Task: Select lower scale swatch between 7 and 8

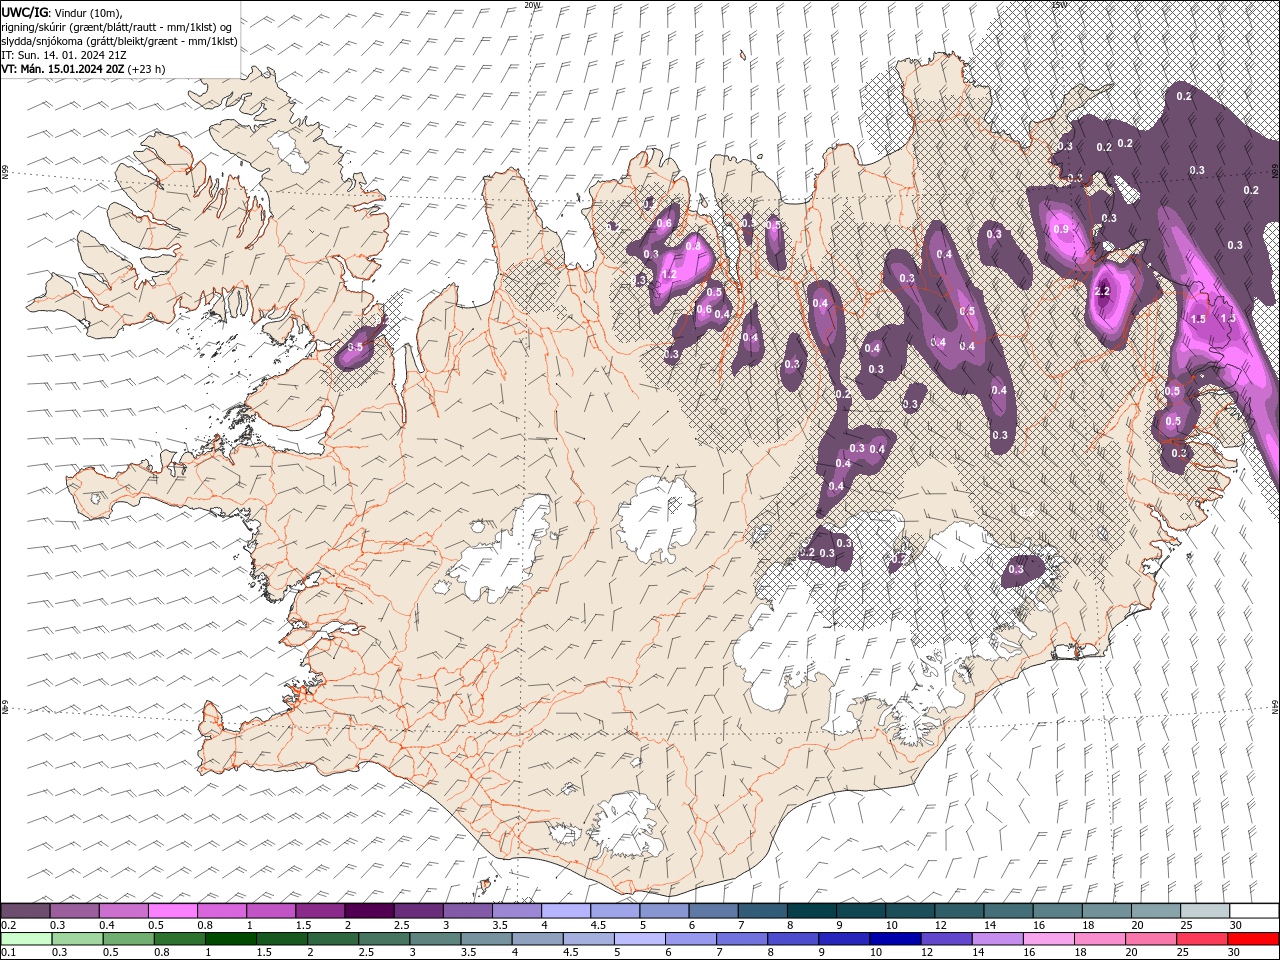Action: (x=742, y=939)
